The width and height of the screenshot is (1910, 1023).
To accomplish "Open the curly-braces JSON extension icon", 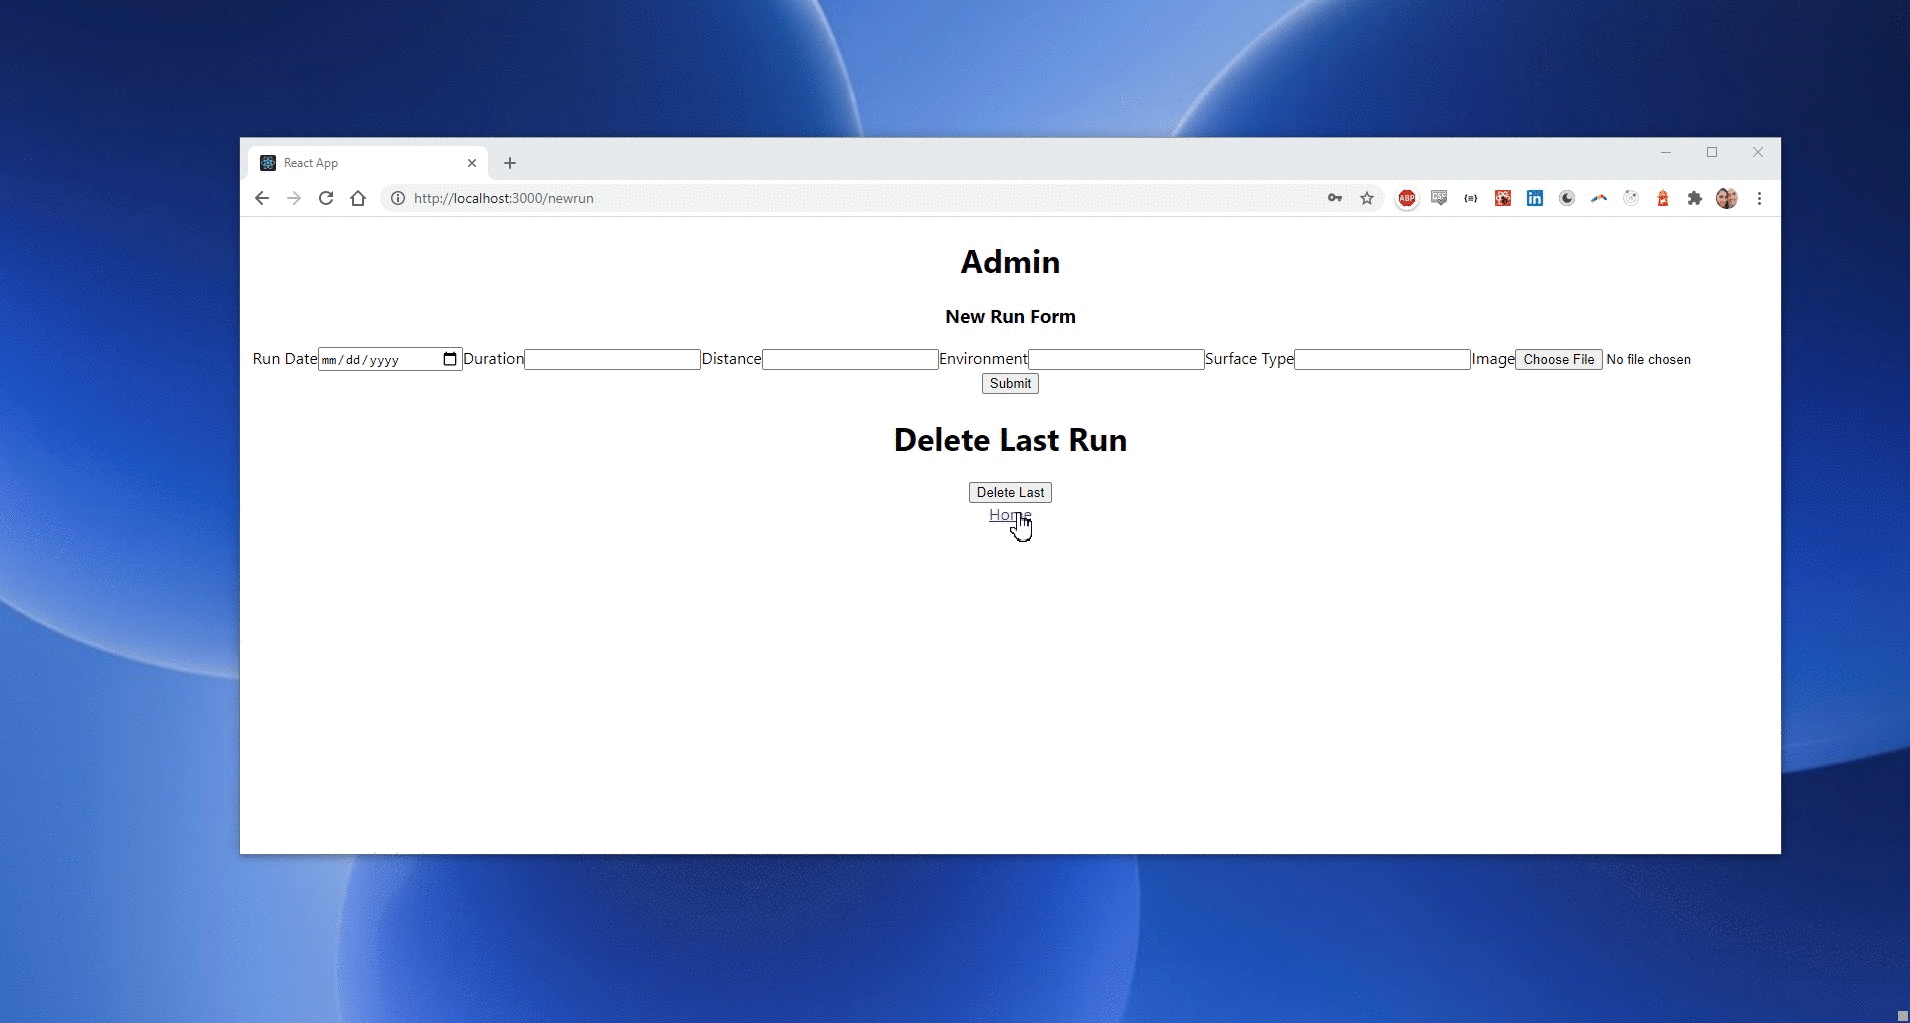I will pos(1471,198).
